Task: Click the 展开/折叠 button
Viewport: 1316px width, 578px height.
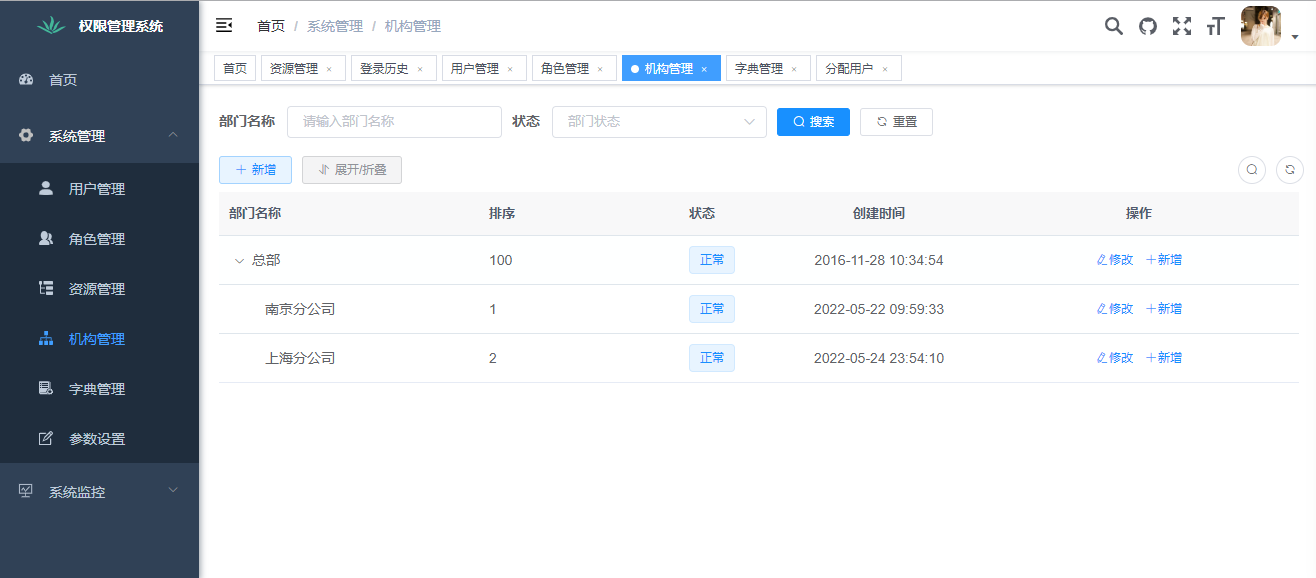Action: pos(352,170)
